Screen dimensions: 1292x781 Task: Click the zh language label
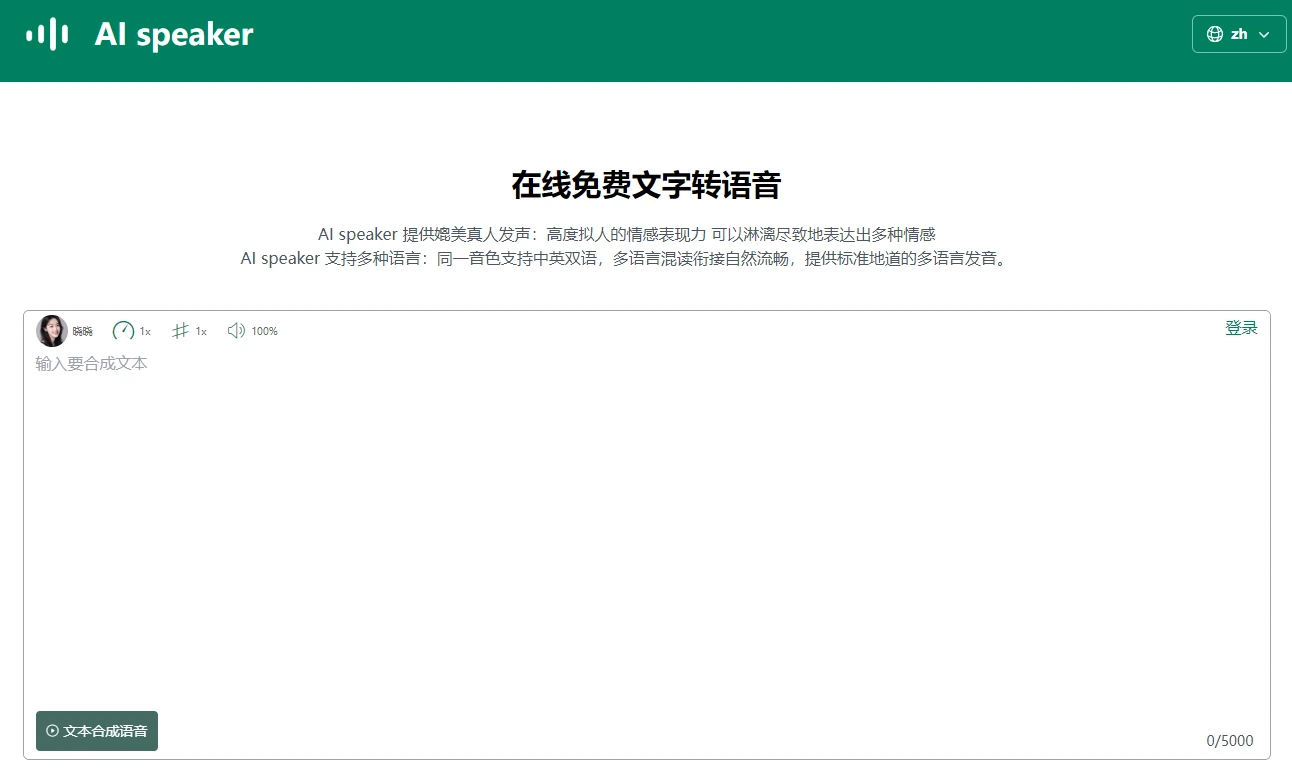coord(1239,34)
